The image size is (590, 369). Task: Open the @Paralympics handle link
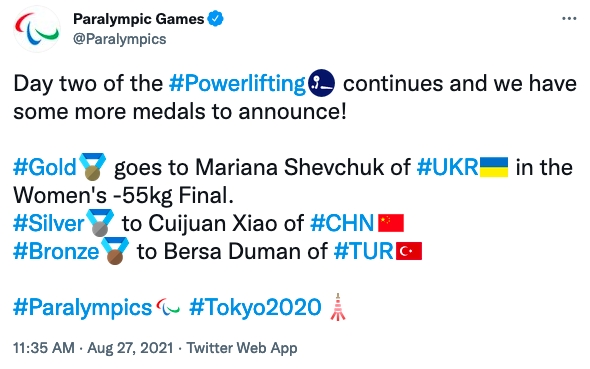[119, 39]
